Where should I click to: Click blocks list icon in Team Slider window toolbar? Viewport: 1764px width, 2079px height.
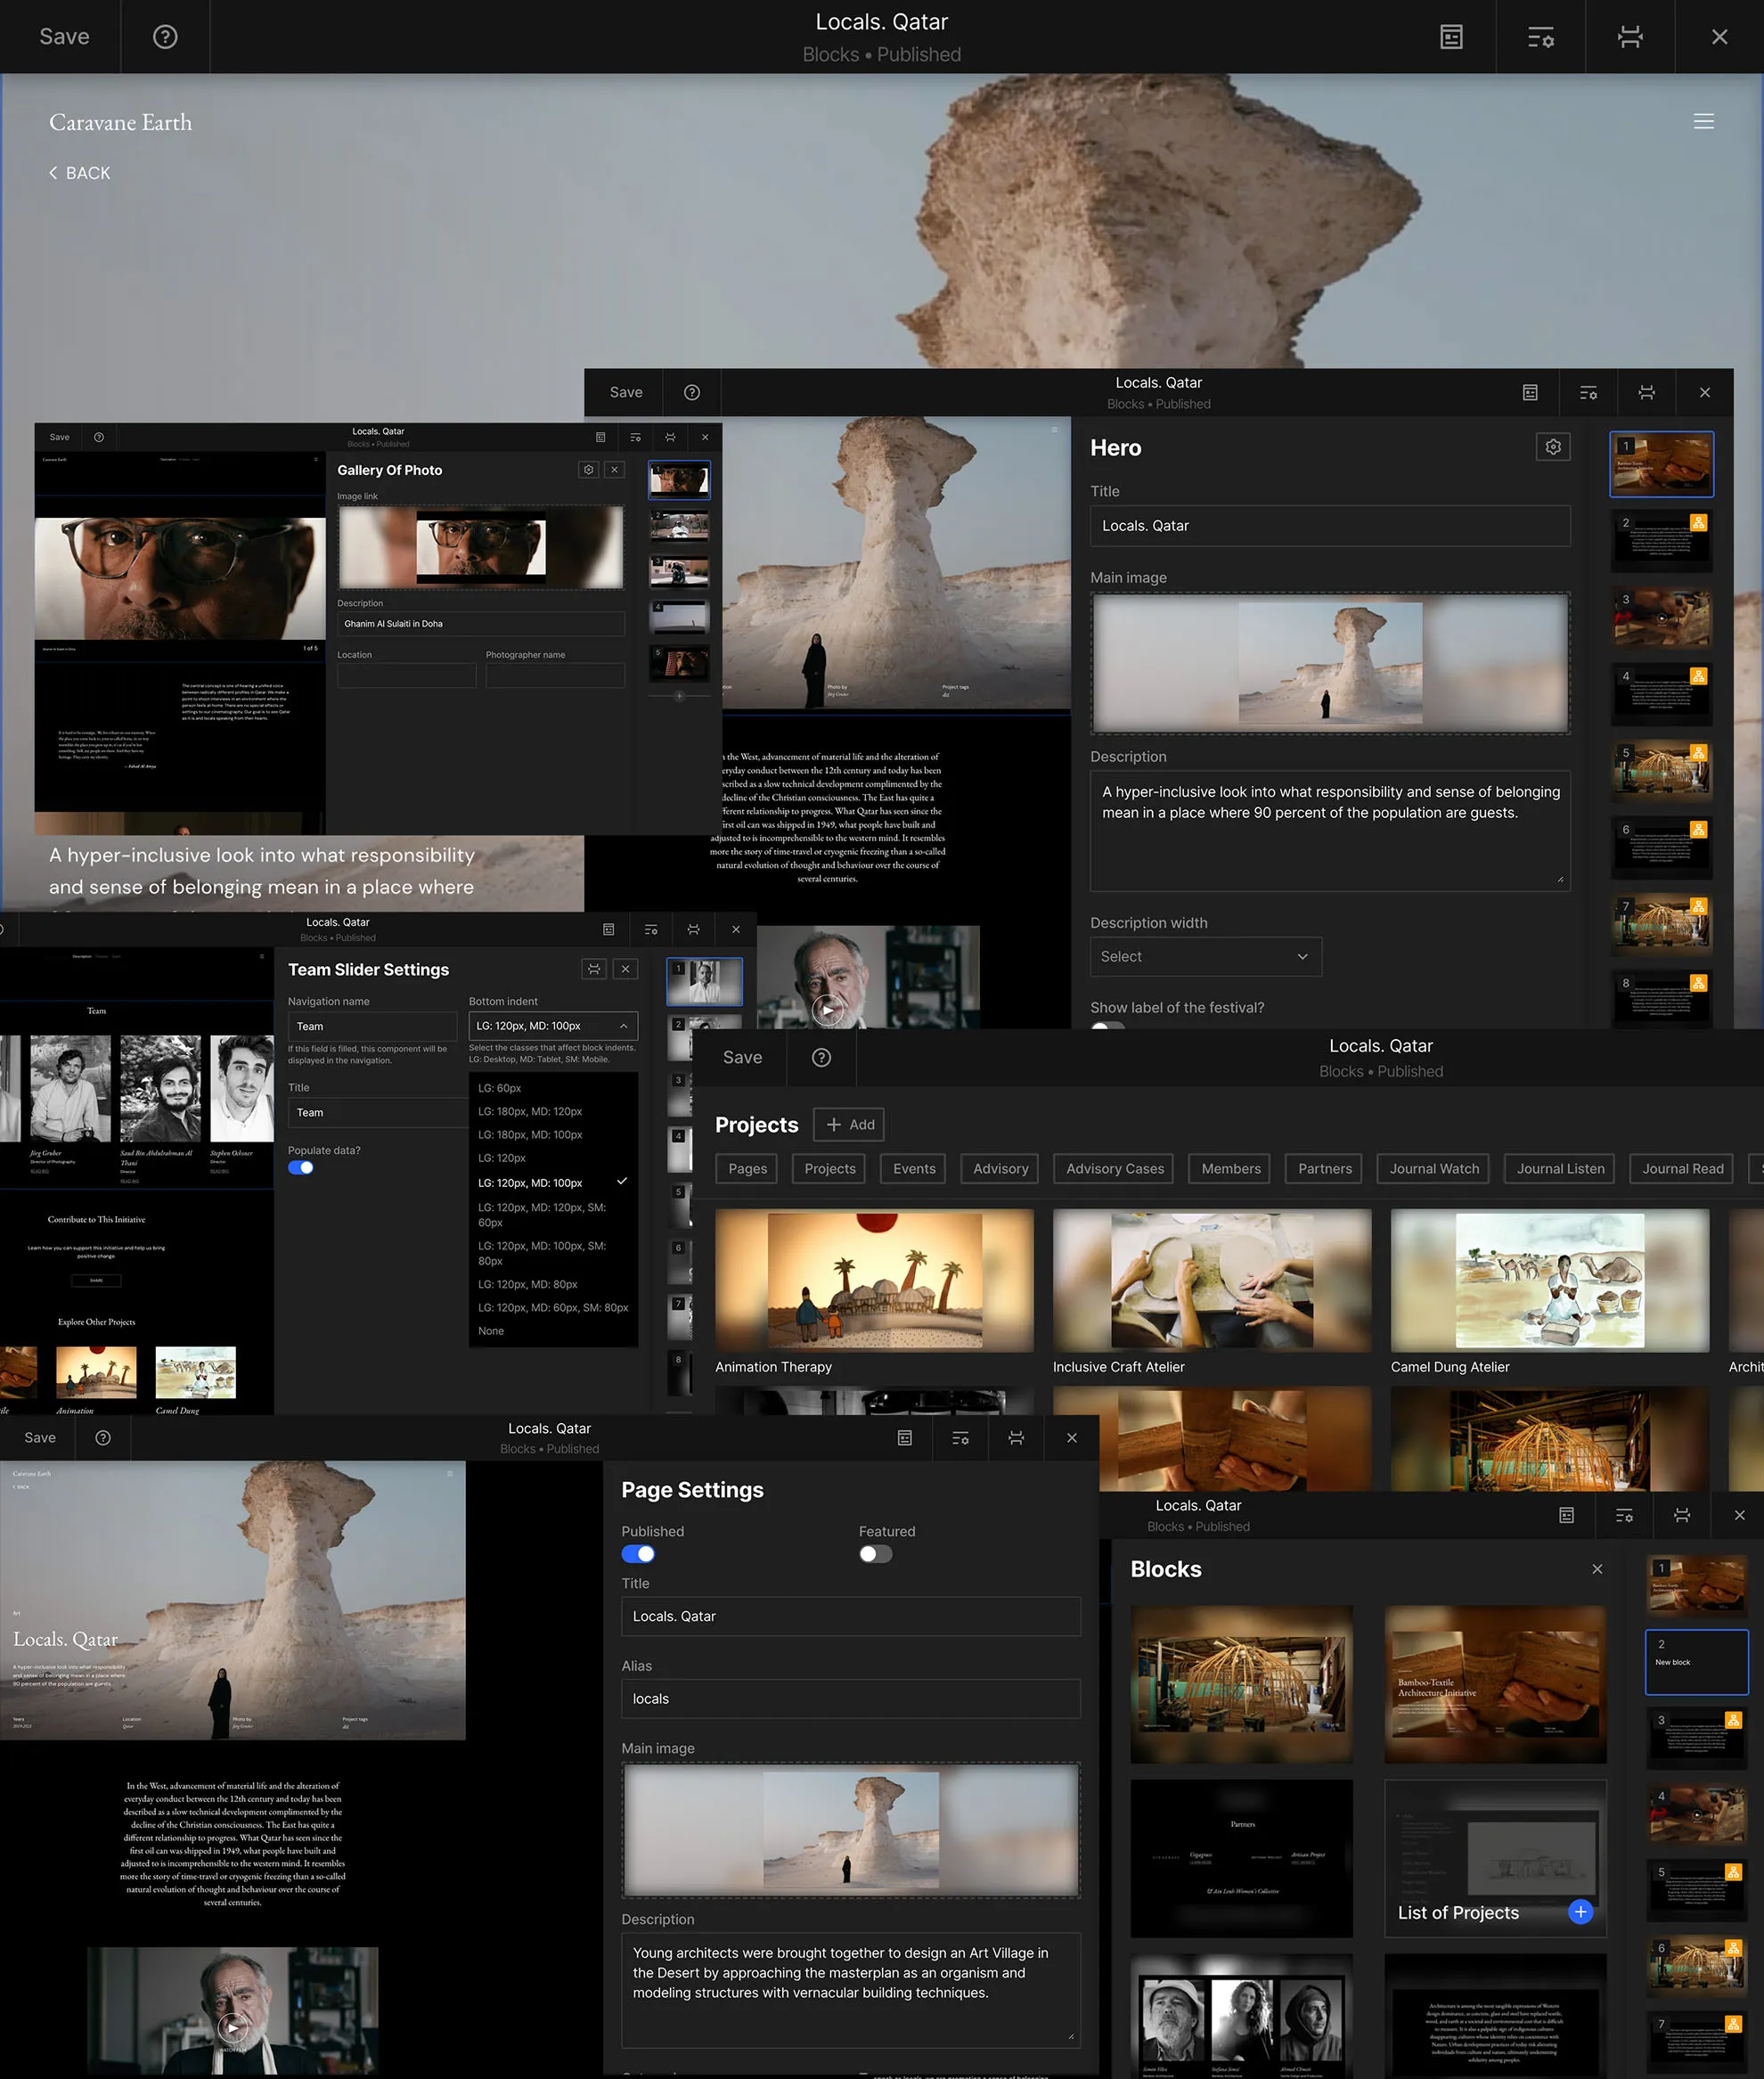[x=608, y=929]
